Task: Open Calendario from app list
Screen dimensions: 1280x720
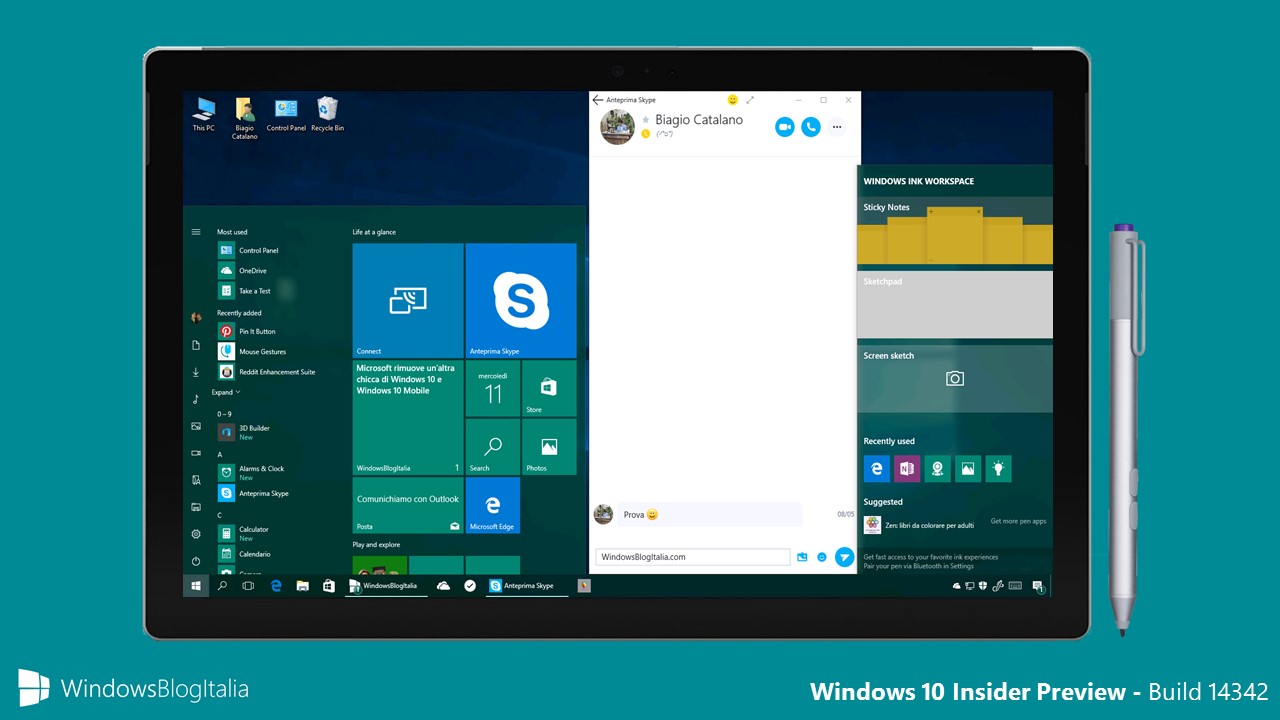Action: [x=245, y=554]
